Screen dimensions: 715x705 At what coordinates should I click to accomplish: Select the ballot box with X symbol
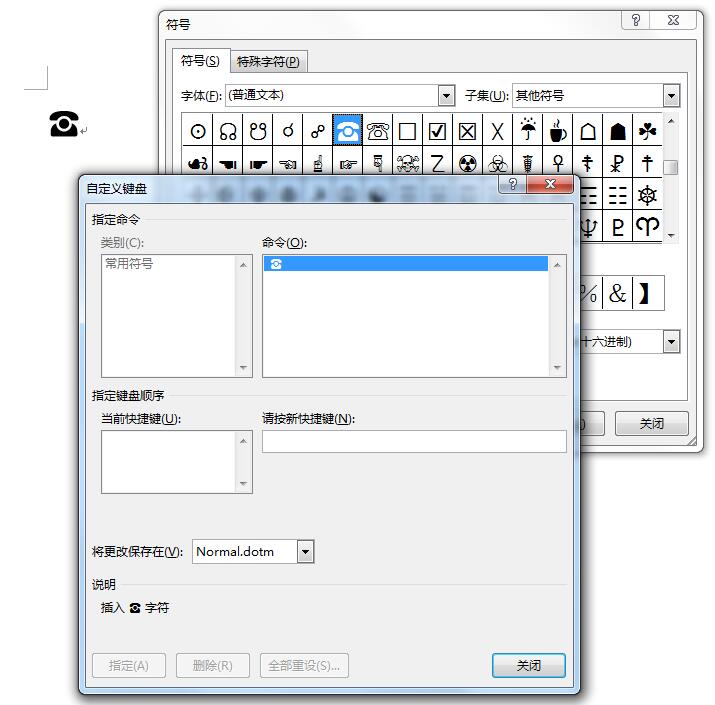tap(467, 131)
